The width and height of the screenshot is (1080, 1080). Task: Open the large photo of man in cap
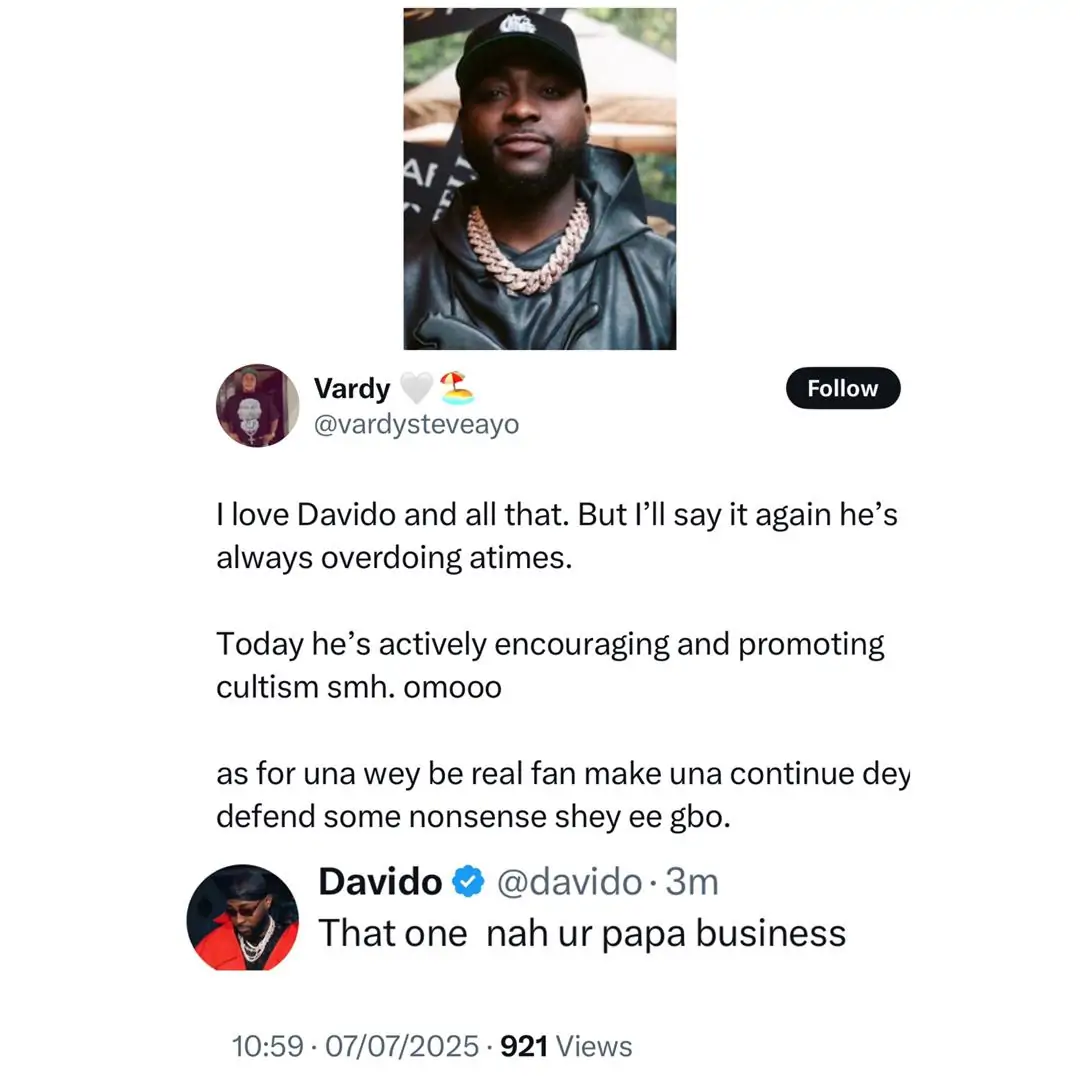click(x=540, y=179)
